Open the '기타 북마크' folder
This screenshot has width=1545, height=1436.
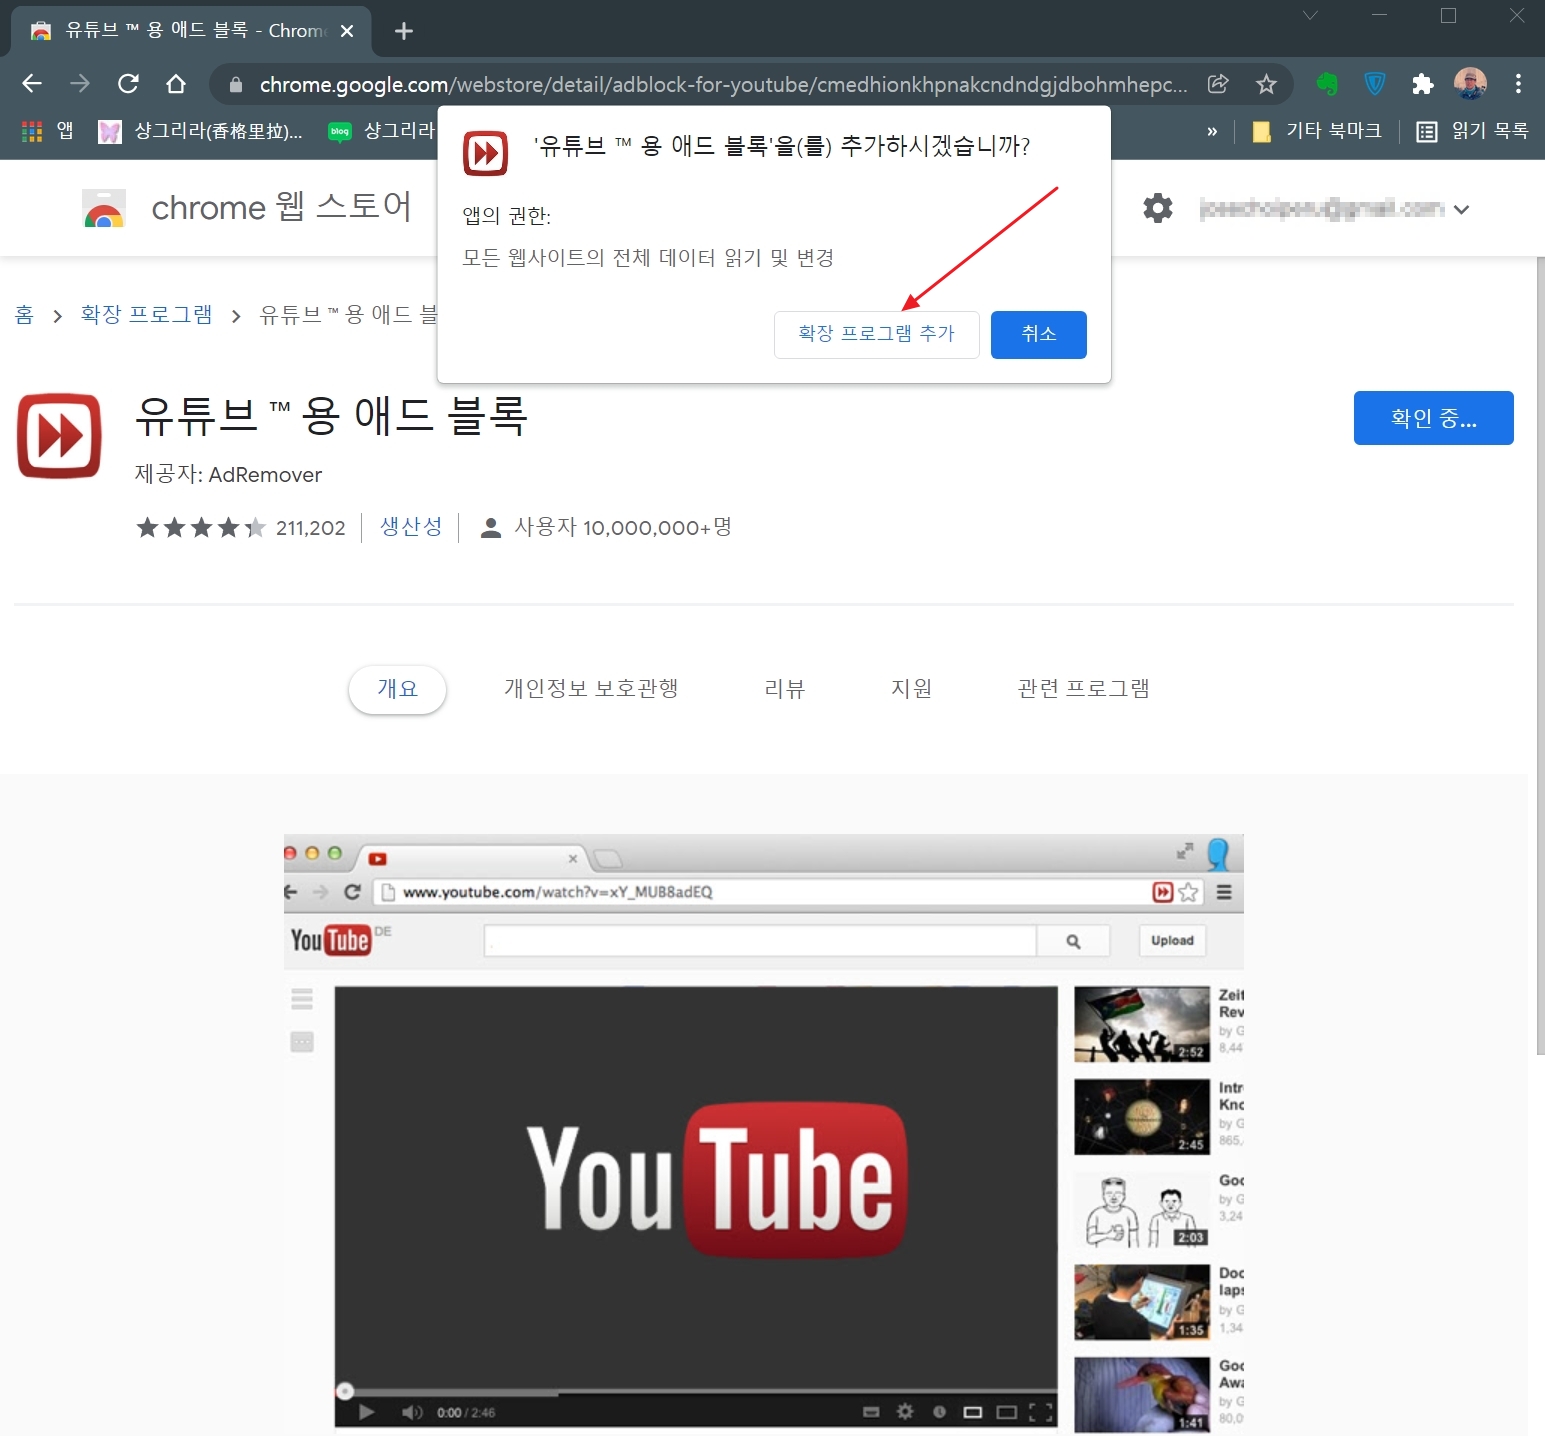1316,131
